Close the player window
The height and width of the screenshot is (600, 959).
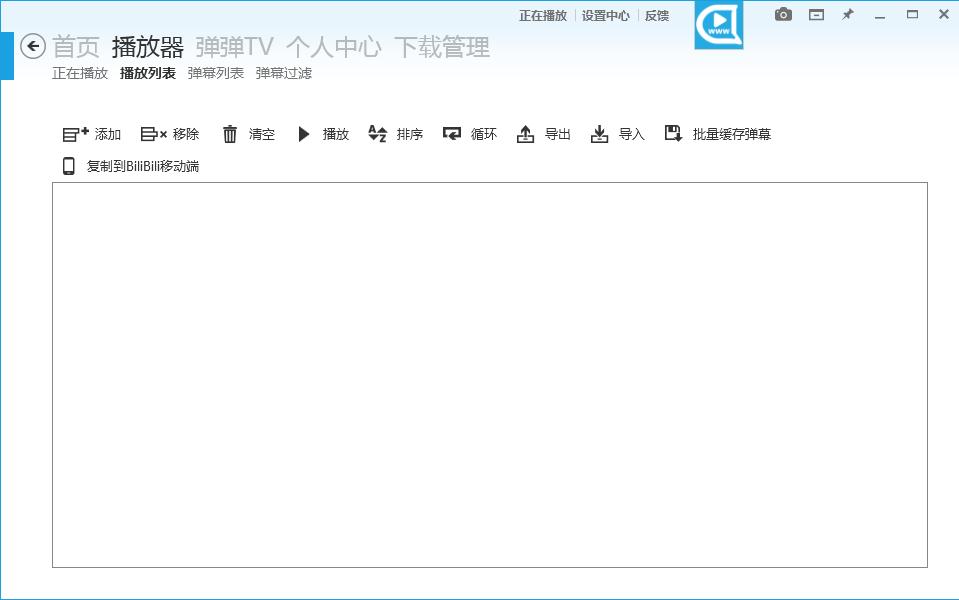point(944,15)
